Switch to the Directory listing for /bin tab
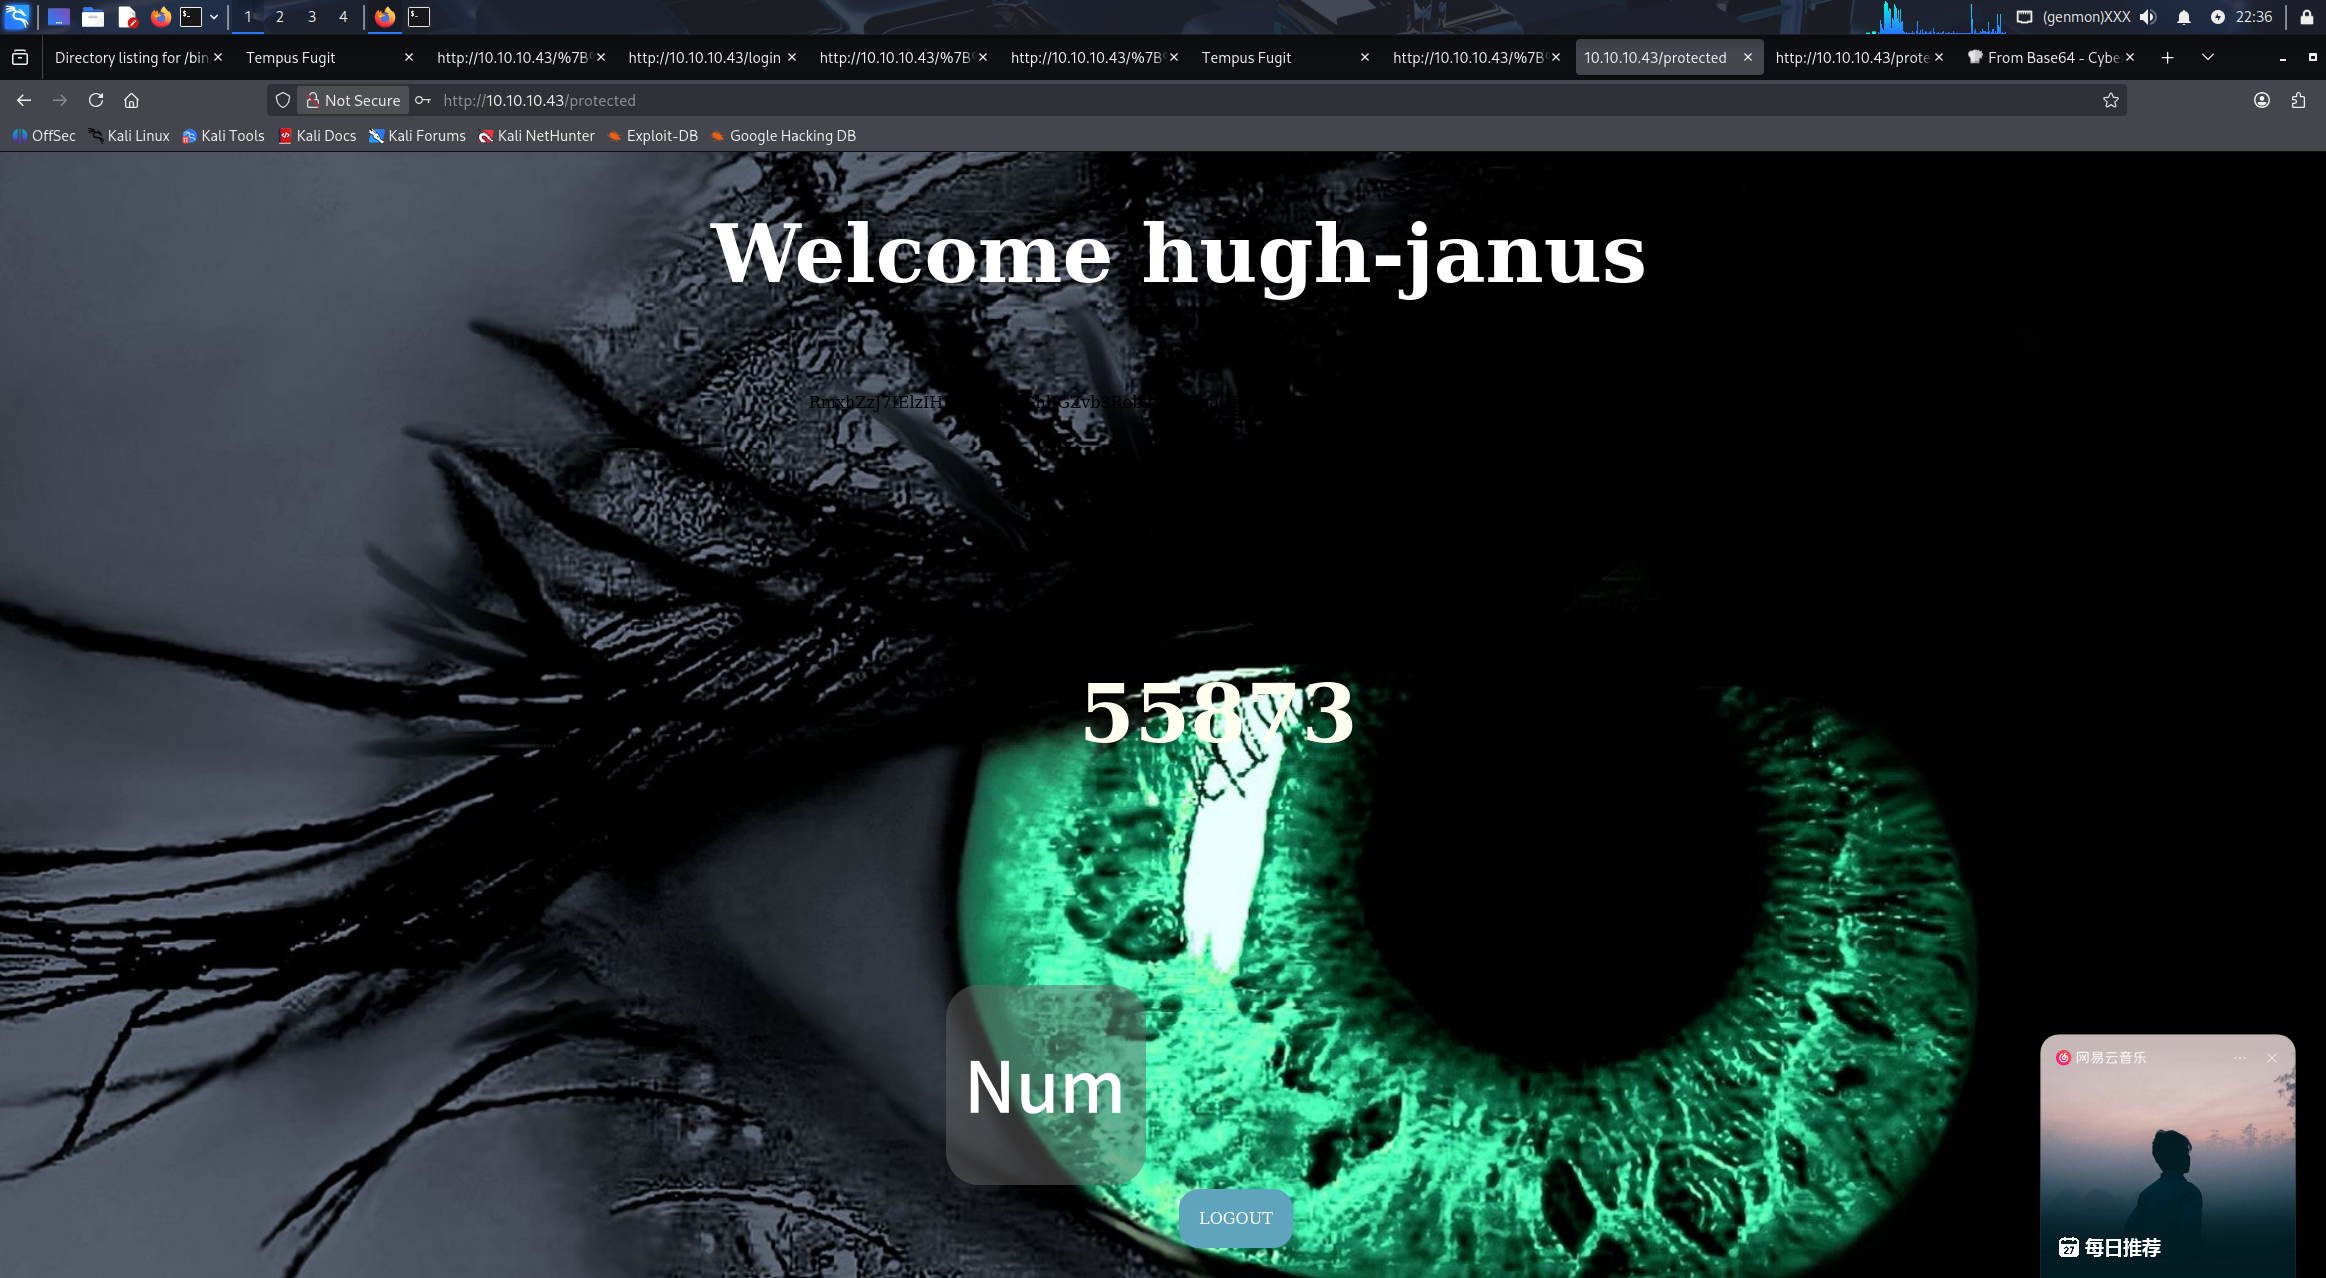The height and width of the screenshot is (1278, 2326). click(x=130, y=57)
